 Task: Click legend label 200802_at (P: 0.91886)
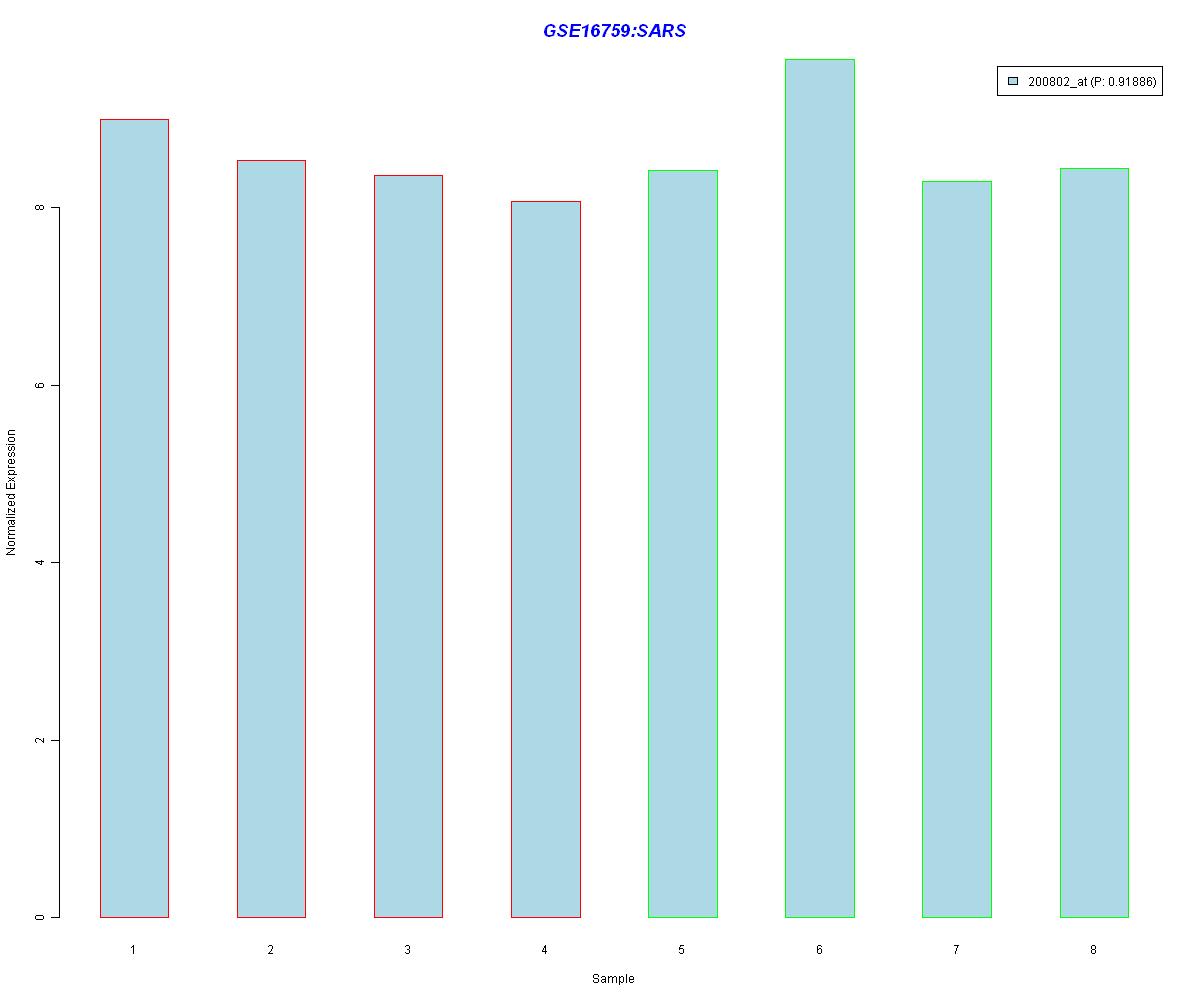(1092, 82)
